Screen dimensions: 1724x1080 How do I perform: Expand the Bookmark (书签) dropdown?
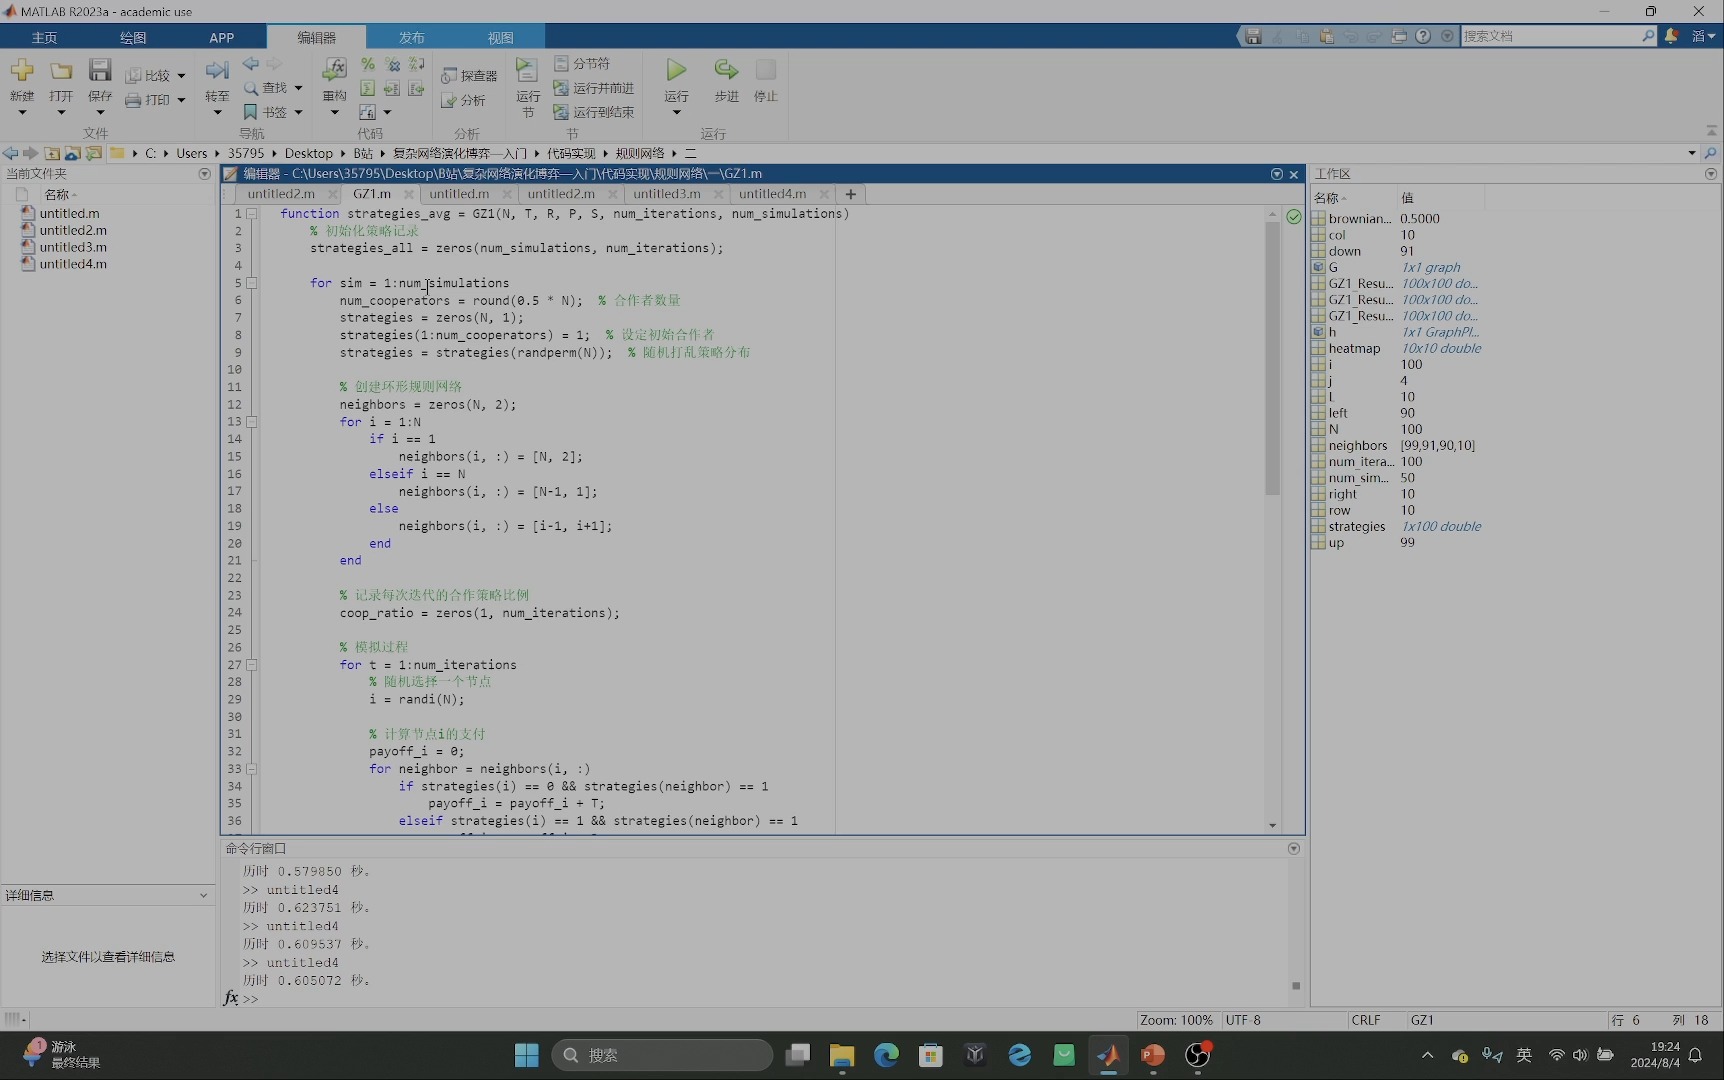pyautogui.click(x=298, y=113)
